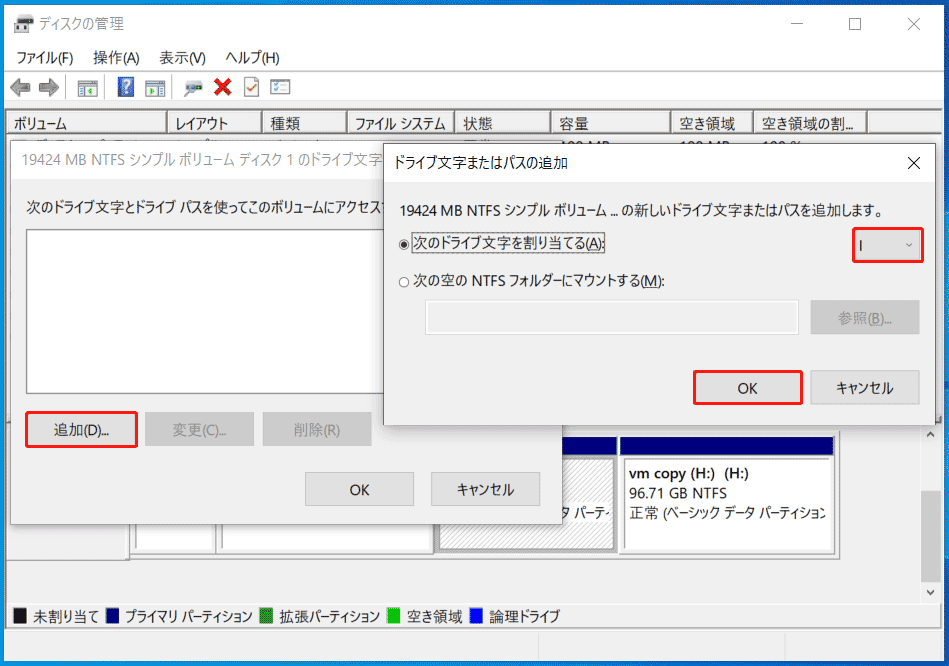
Task: Sort by 容量 column header
Action: point(611,123)
